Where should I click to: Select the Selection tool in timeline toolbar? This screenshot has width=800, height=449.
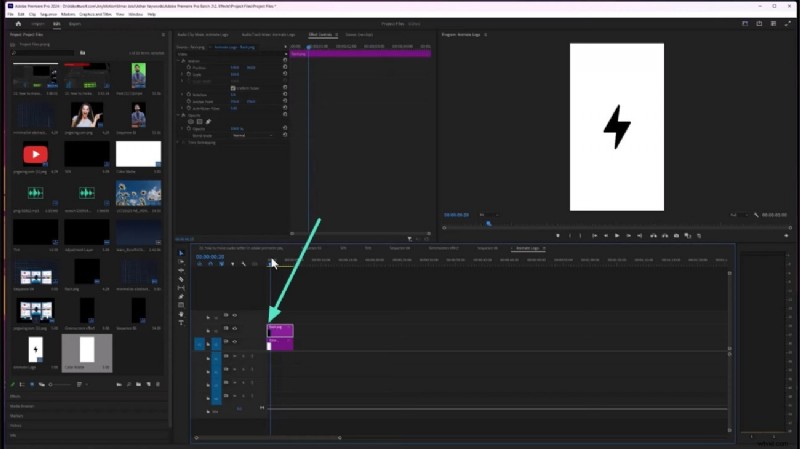[181, 253]
